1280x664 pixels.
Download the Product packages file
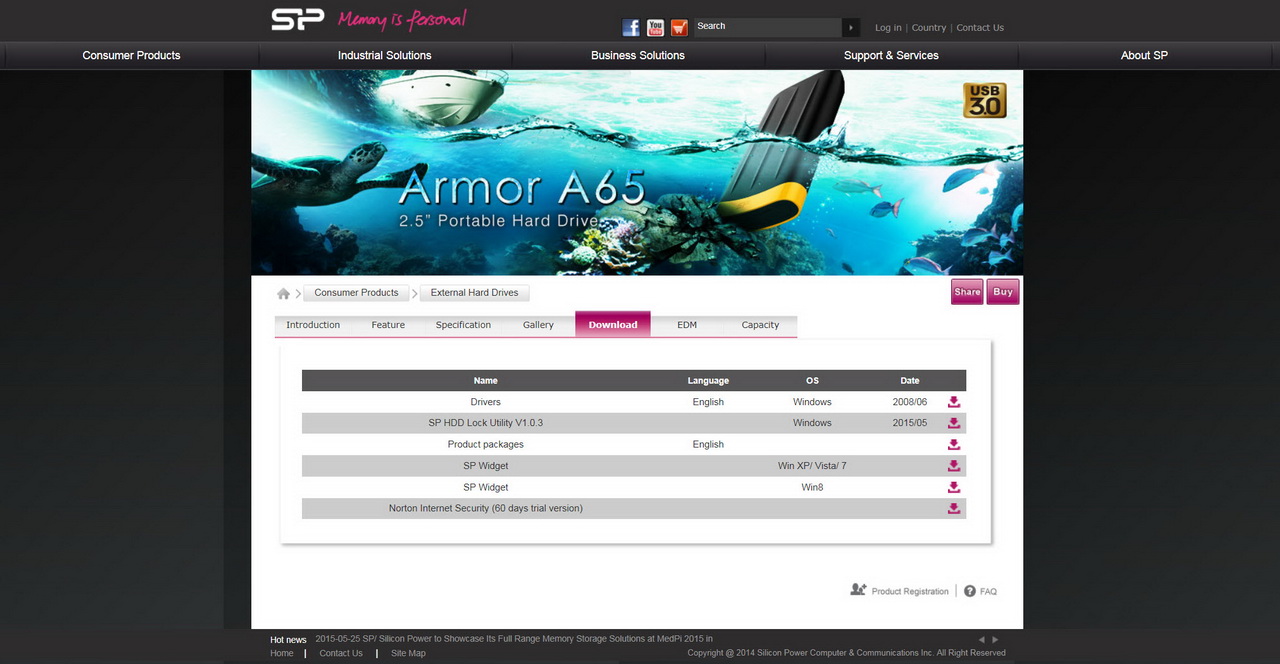(x=954, y=445)
